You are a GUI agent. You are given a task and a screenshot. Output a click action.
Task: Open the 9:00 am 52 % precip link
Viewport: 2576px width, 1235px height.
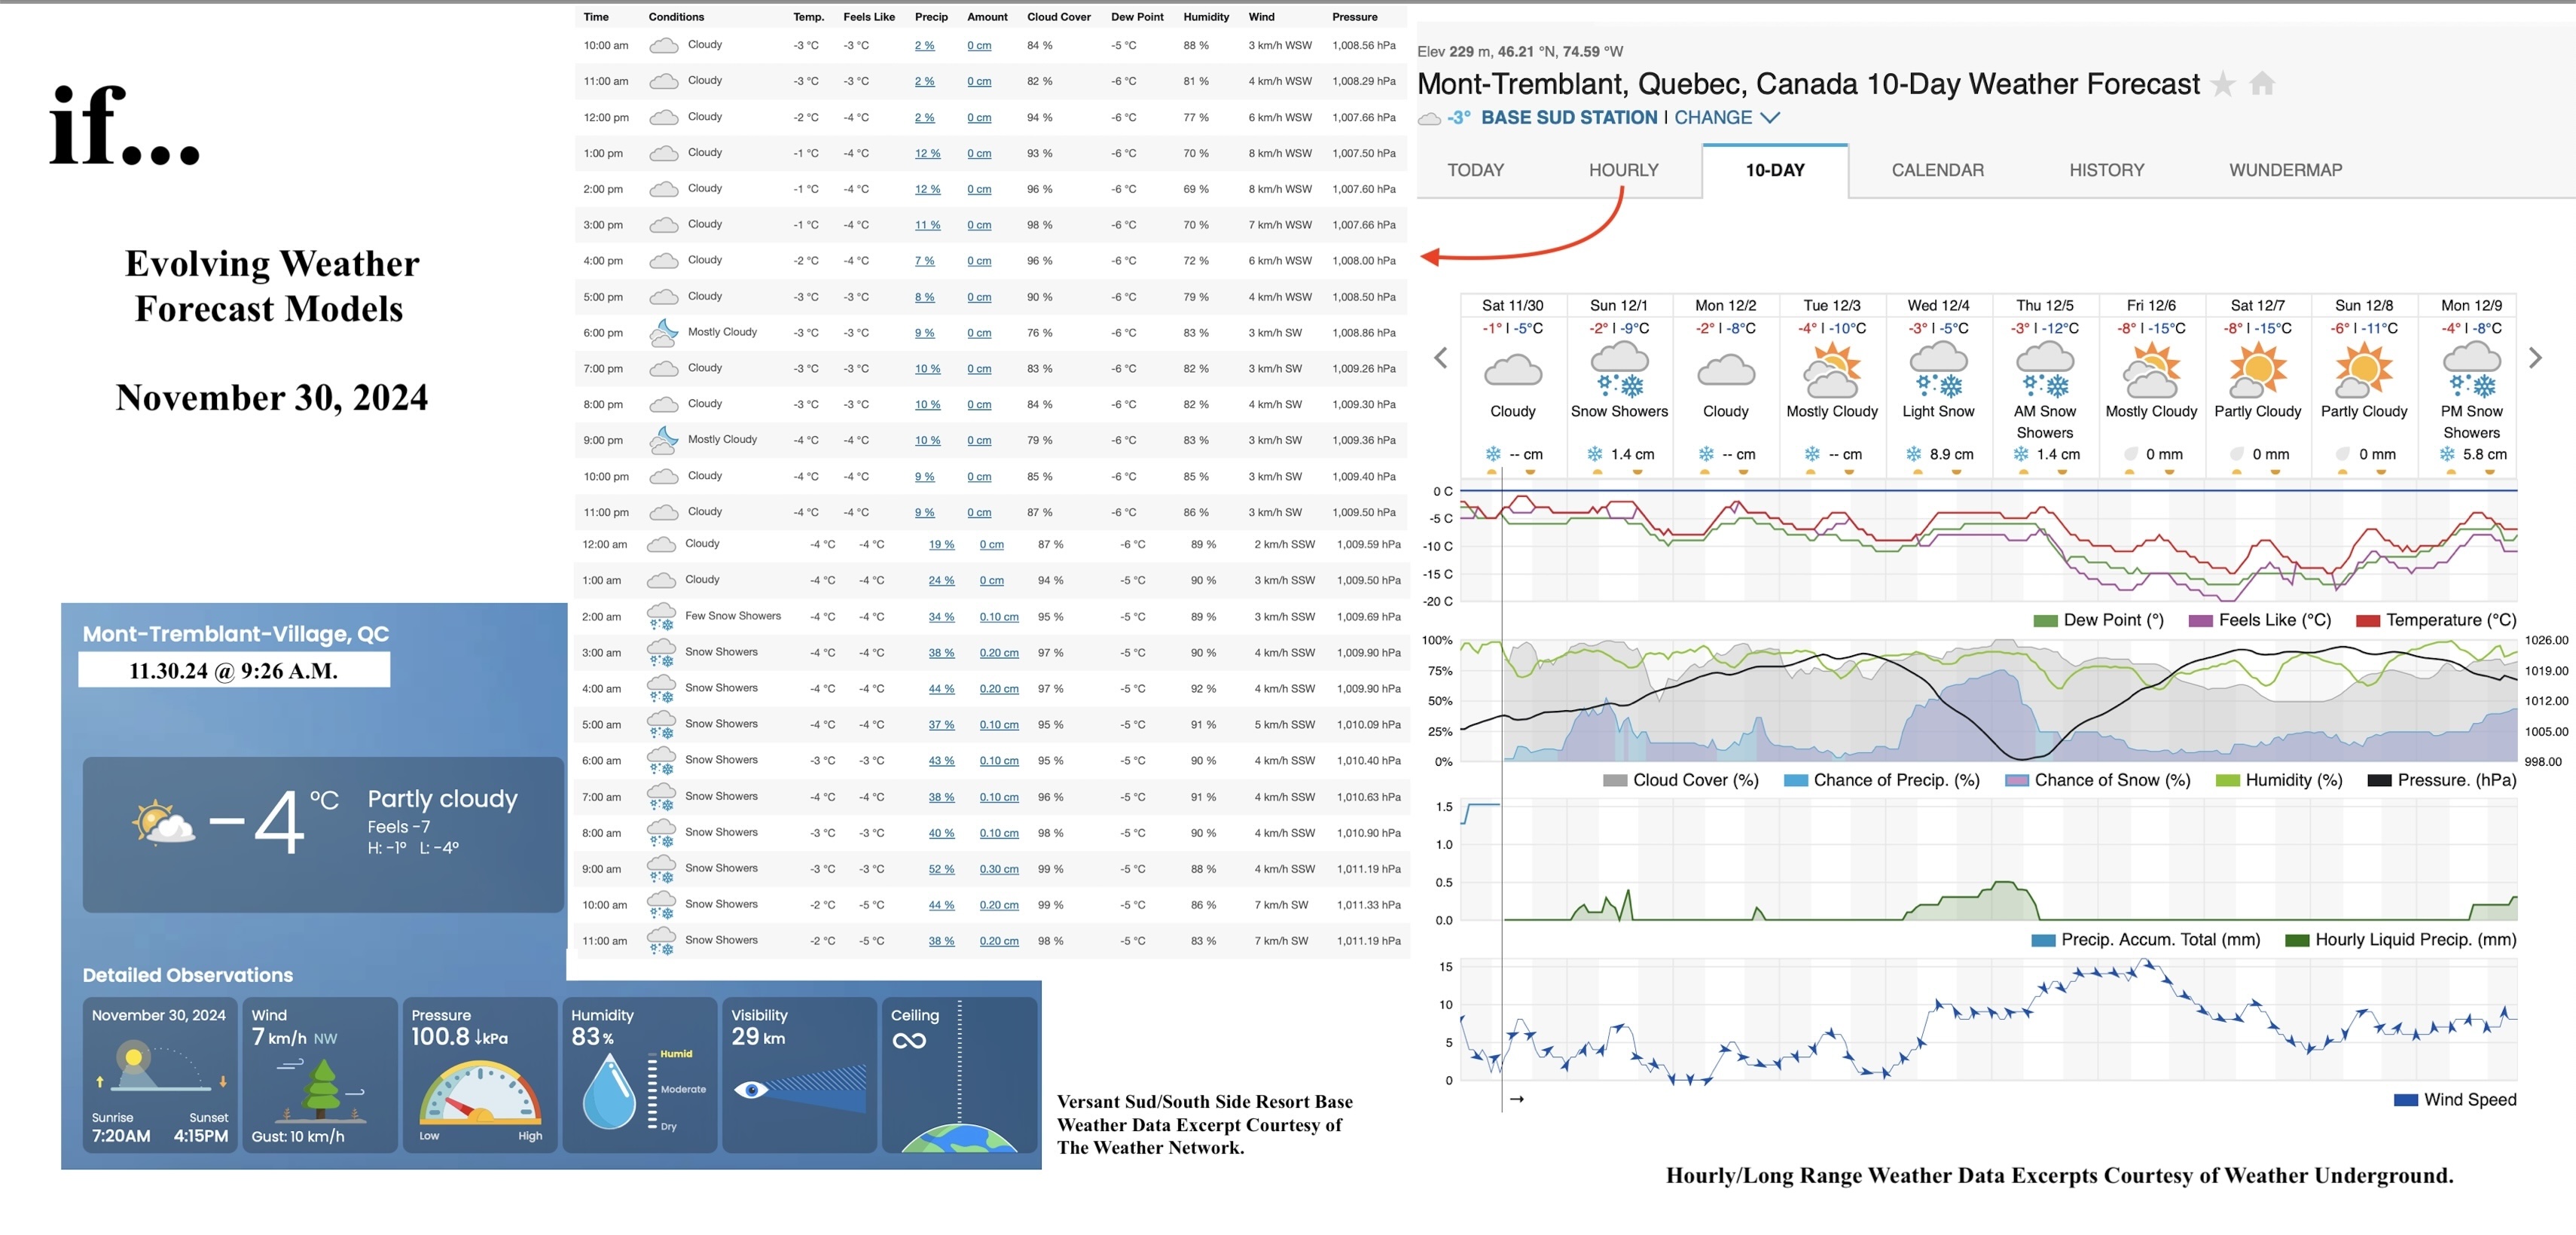(941, 869)
